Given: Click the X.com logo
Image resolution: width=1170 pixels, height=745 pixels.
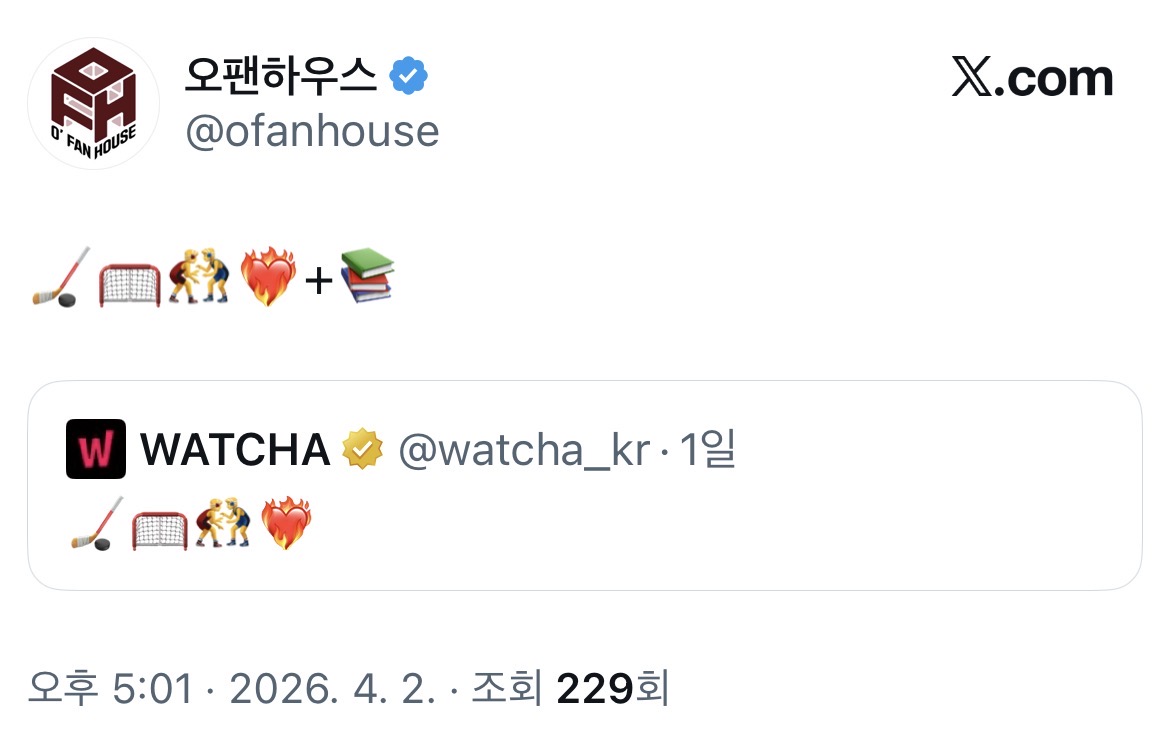Looking at the screenshot, I should [1032, 79].
